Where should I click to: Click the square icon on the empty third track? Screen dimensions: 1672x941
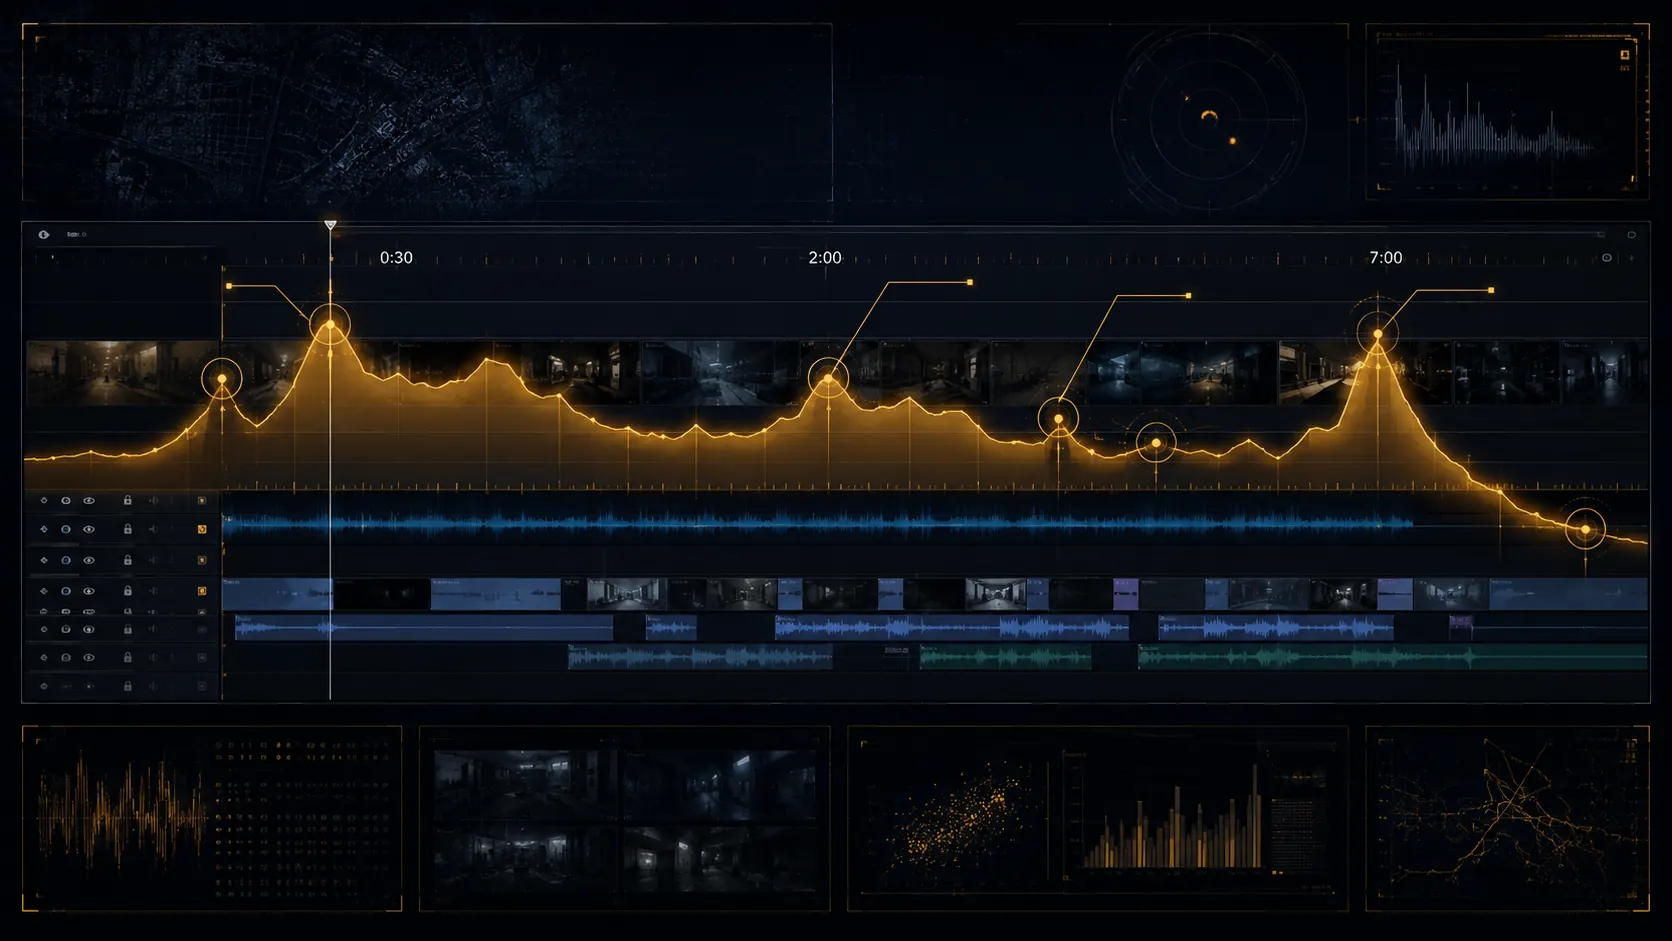(202, 560)
